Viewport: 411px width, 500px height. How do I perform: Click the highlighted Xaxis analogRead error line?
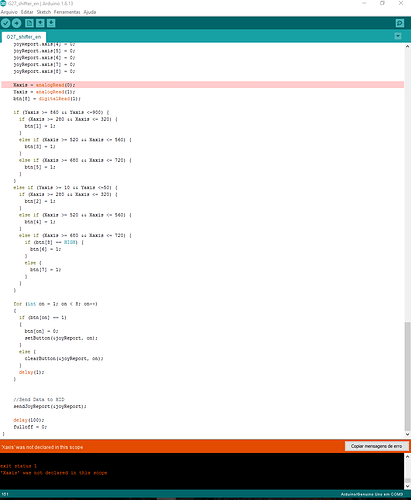point(203,85)
